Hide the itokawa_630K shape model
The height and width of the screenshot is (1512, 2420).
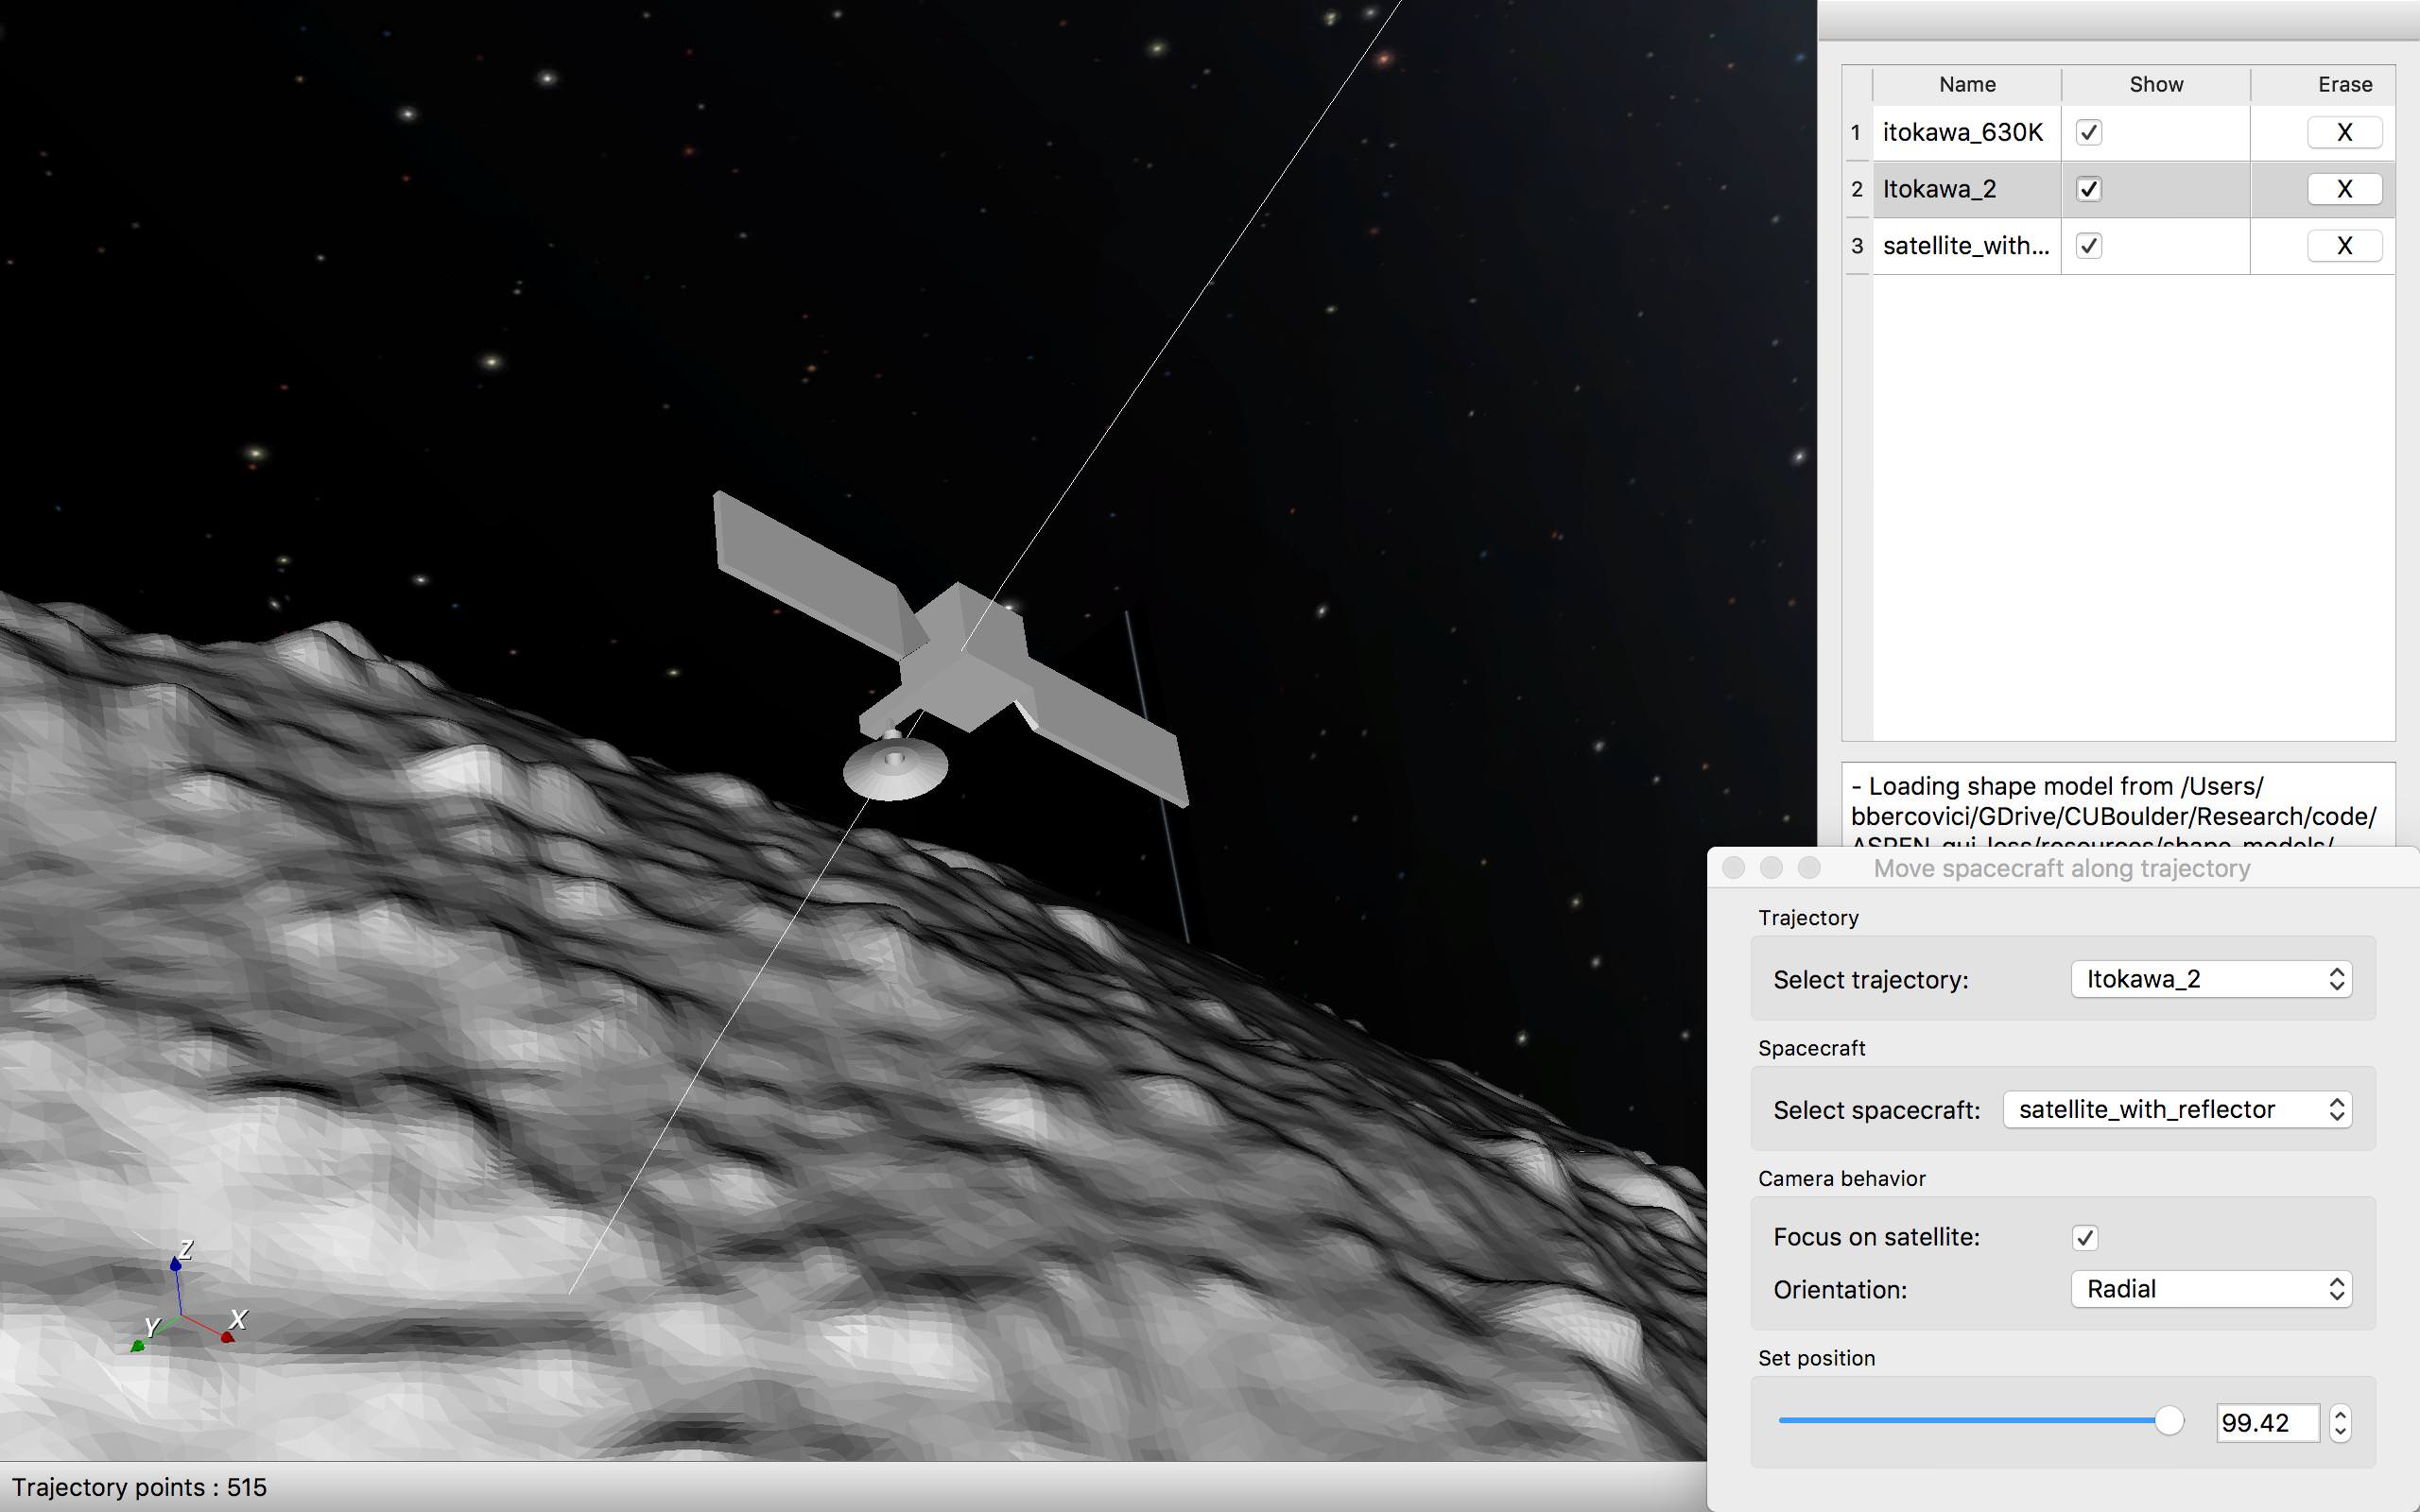[x=2088, y=132]
